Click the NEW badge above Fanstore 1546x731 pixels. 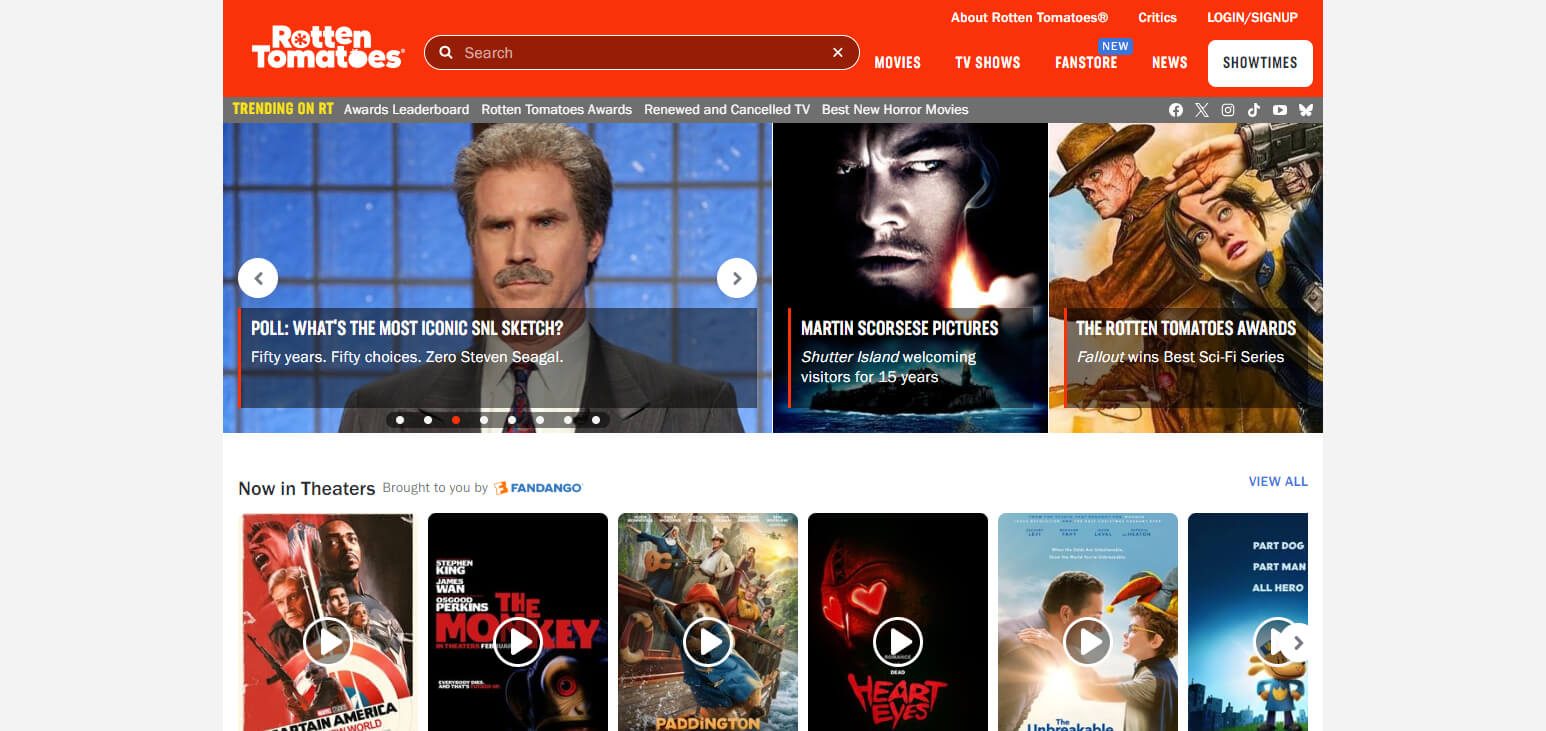click(1115, 46)
